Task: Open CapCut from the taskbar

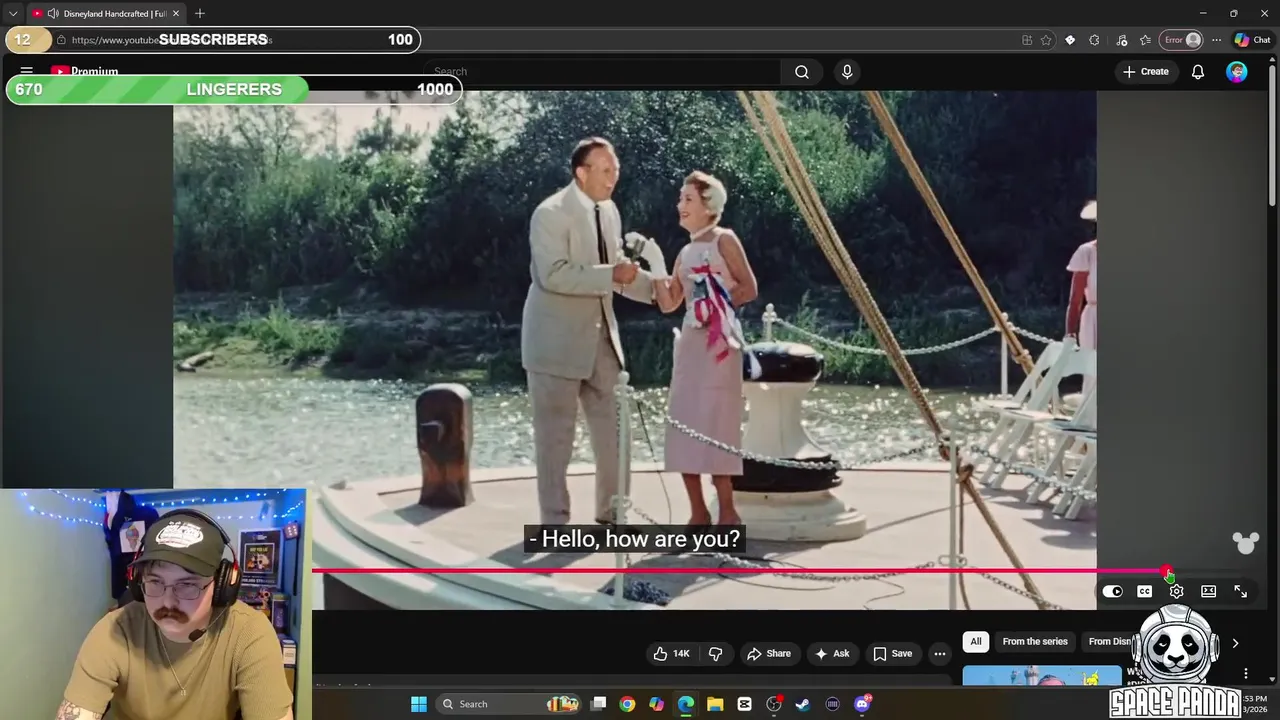Action: pos(744,704)
